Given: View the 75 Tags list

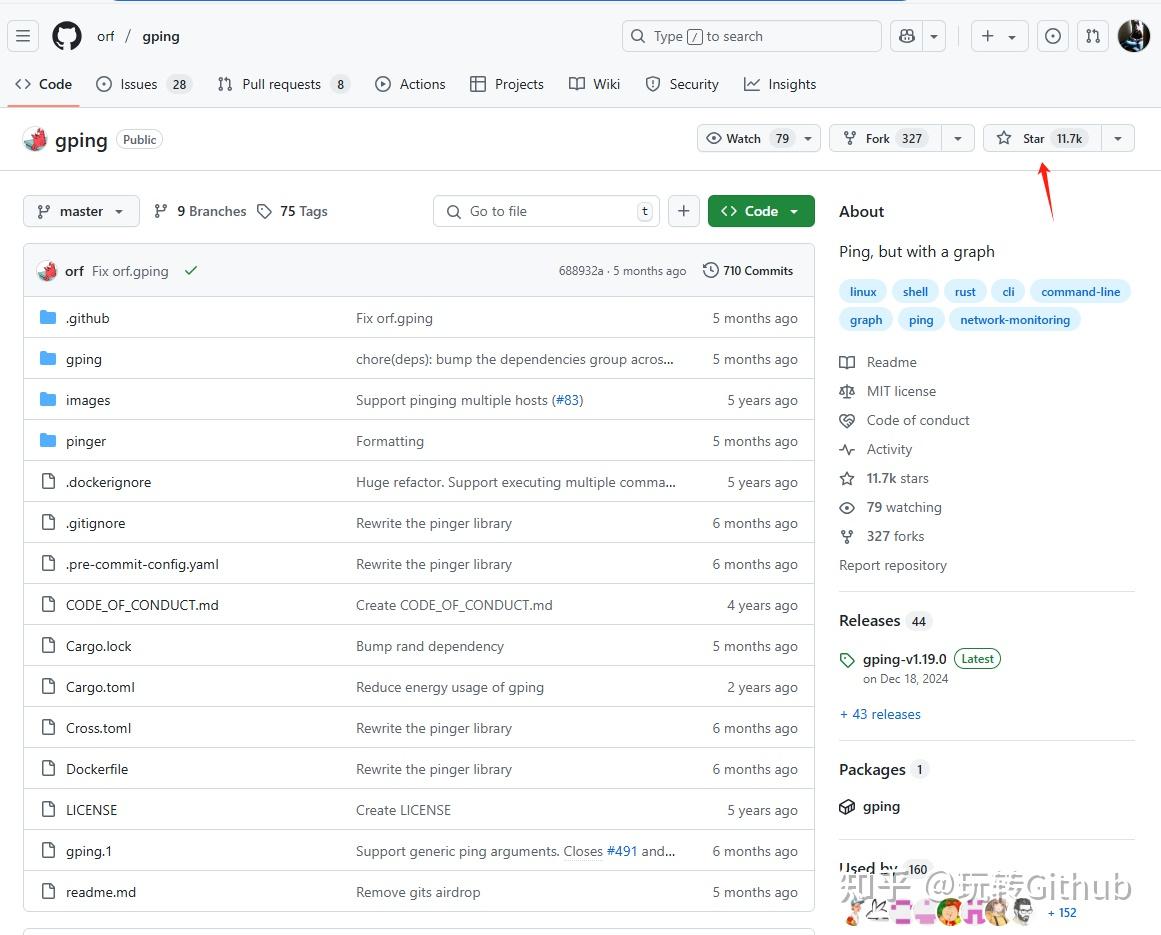Looking at the screenshot, I should coord(292,211).
